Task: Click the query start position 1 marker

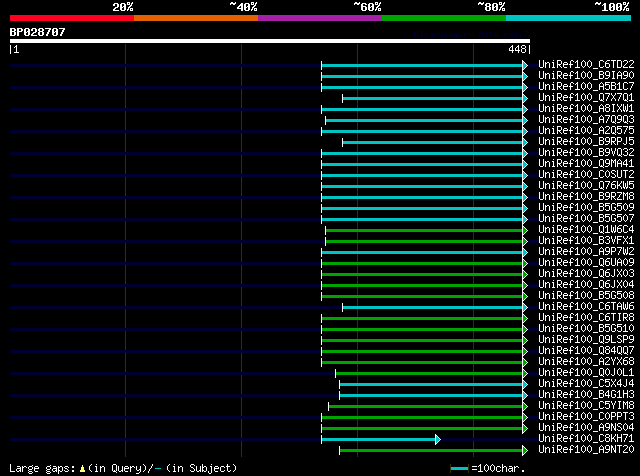Action: [x=15, y=49]
